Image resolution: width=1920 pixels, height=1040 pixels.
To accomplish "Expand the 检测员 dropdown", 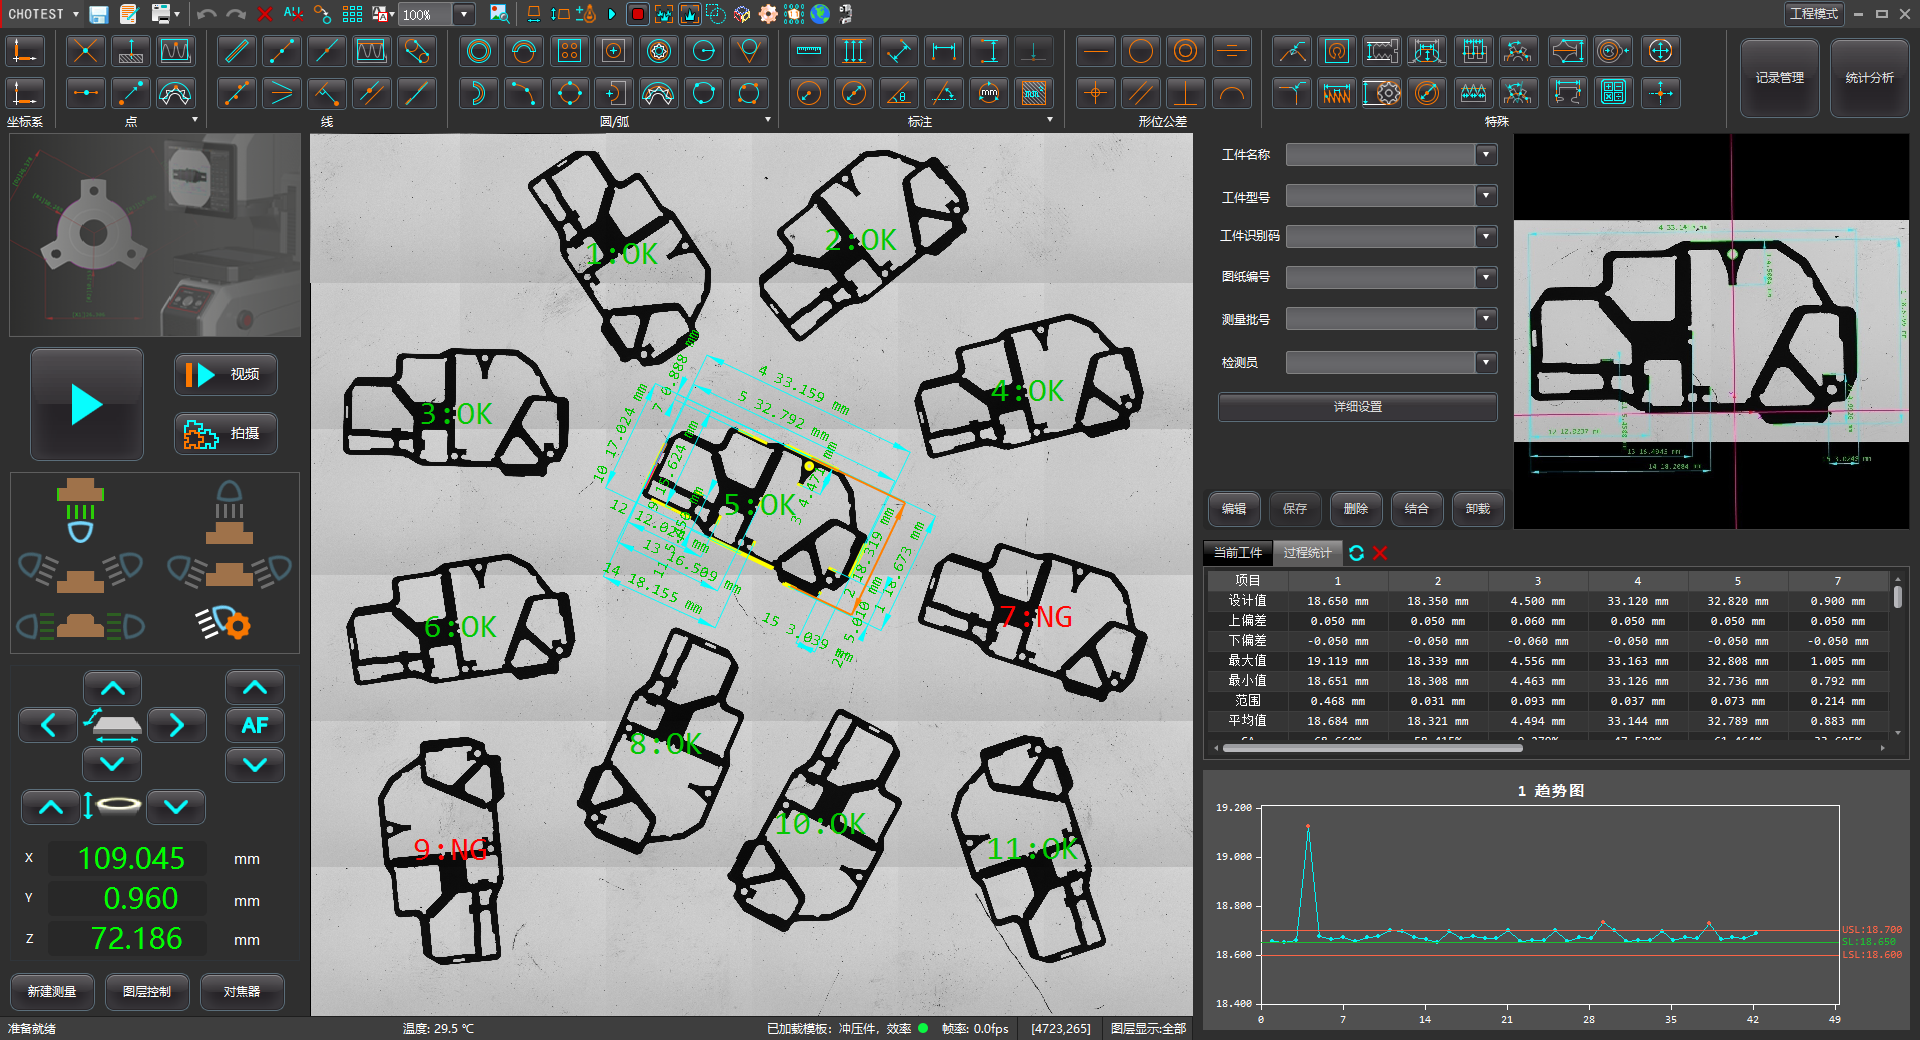I will [1486, 363].
